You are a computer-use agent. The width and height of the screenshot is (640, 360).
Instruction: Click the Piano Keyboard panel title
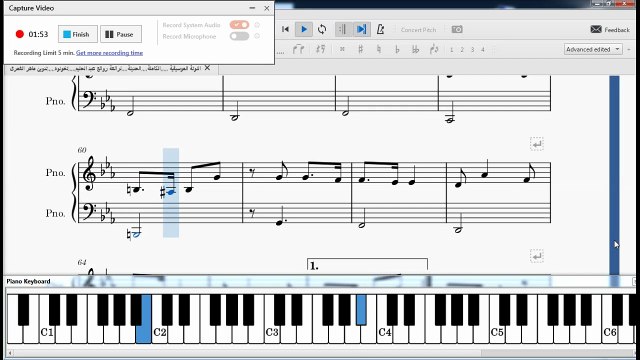(x=29, y=281)
